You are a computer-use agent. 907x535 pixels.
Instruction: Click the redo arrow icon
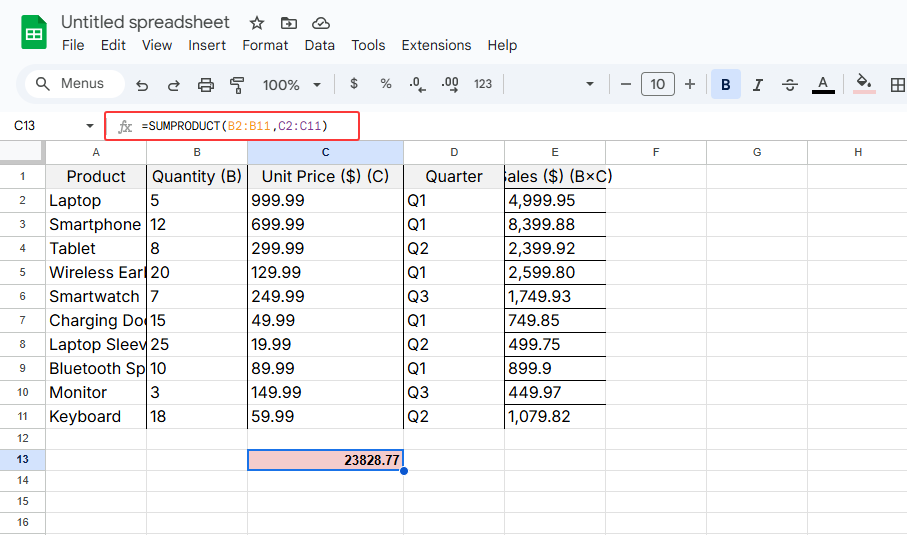point(174,85)
